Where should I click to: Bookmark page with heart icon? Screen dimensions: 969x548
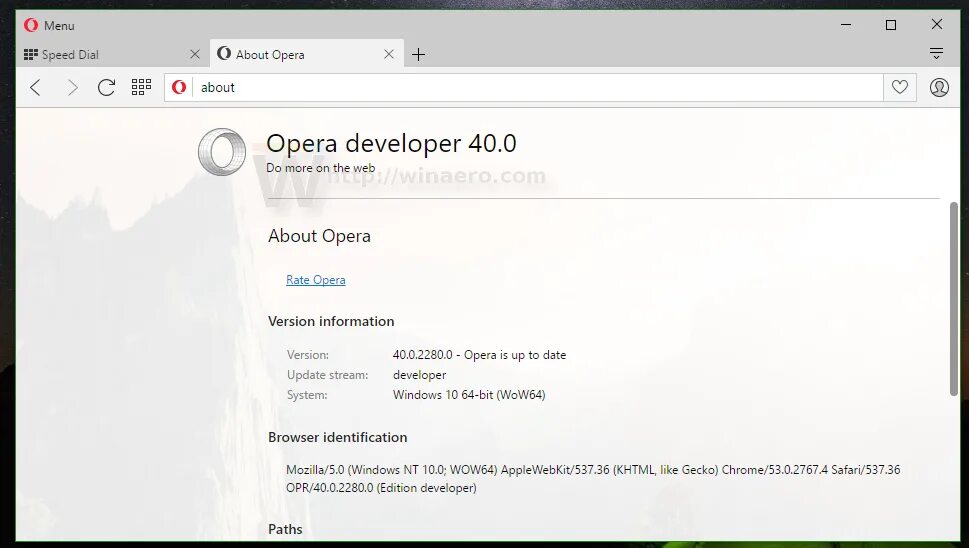(900, 87)
